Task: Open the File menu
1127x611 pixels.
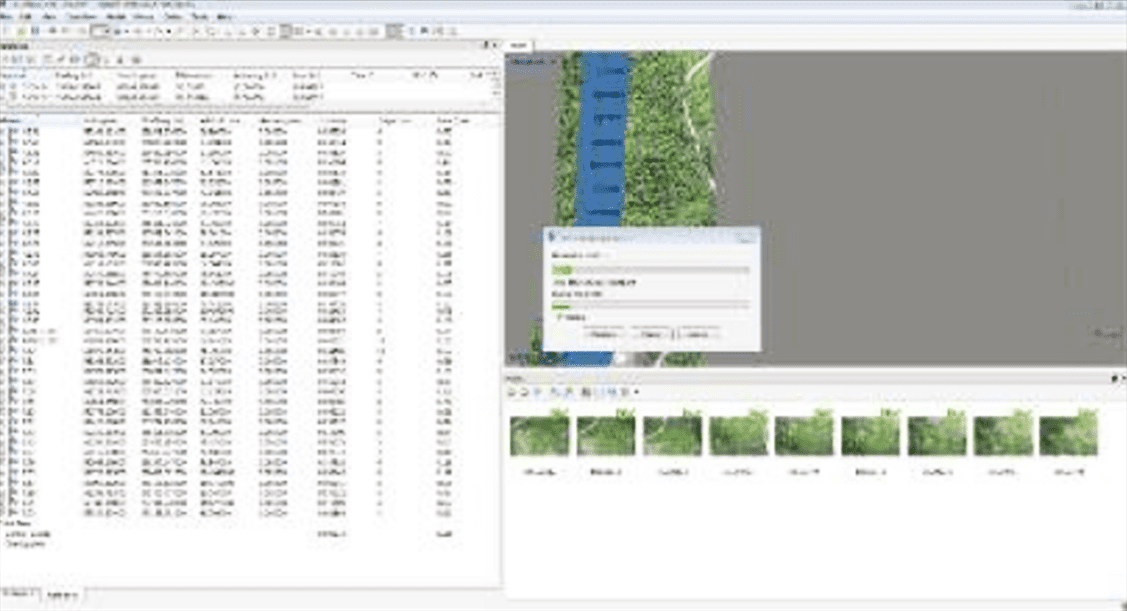Action: click(x=8, y=18)
